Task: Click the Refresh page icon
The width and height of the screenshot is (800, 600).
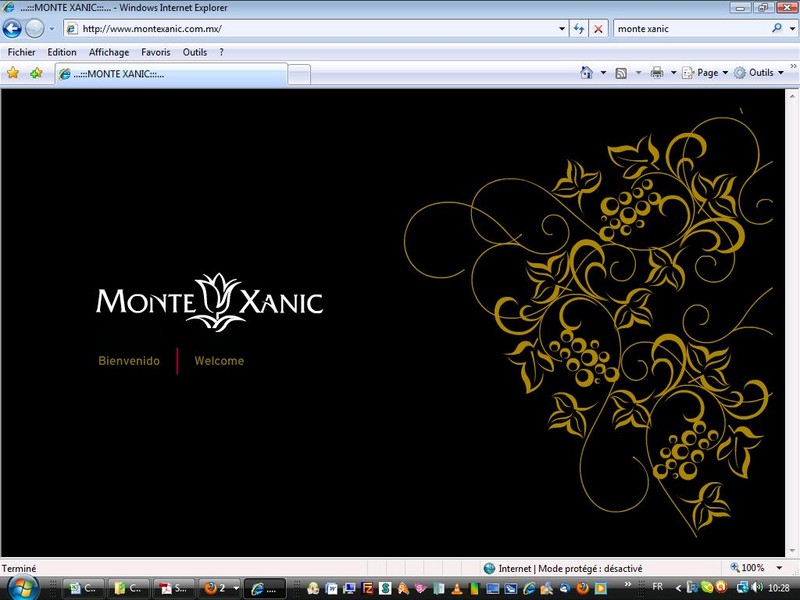Action: point(579,29)
